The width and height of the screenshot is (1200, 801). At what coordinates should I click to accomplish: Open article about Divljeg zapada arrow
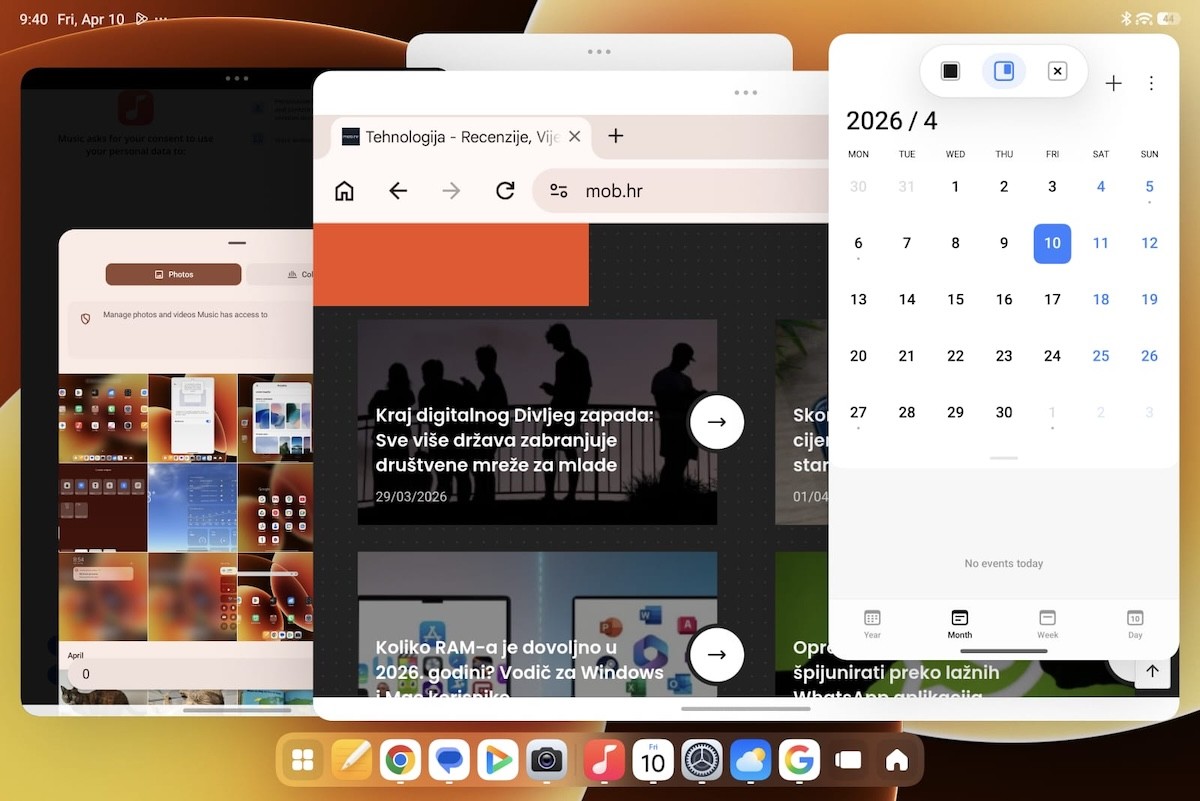point(716,422)
